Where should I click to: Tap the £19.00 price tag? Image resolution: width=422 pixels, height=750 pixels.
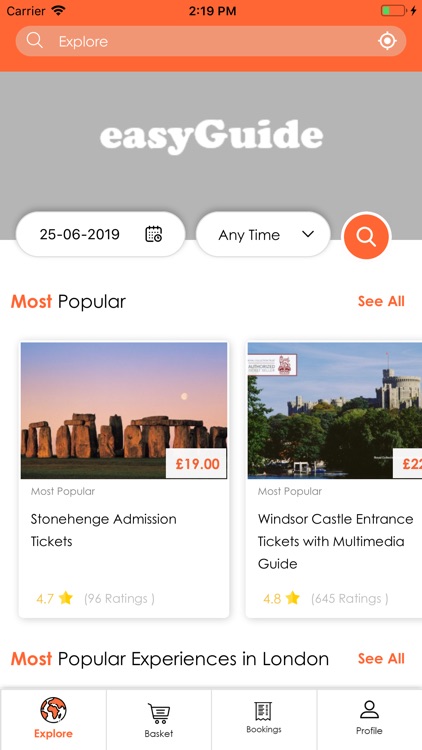point(197,464)
